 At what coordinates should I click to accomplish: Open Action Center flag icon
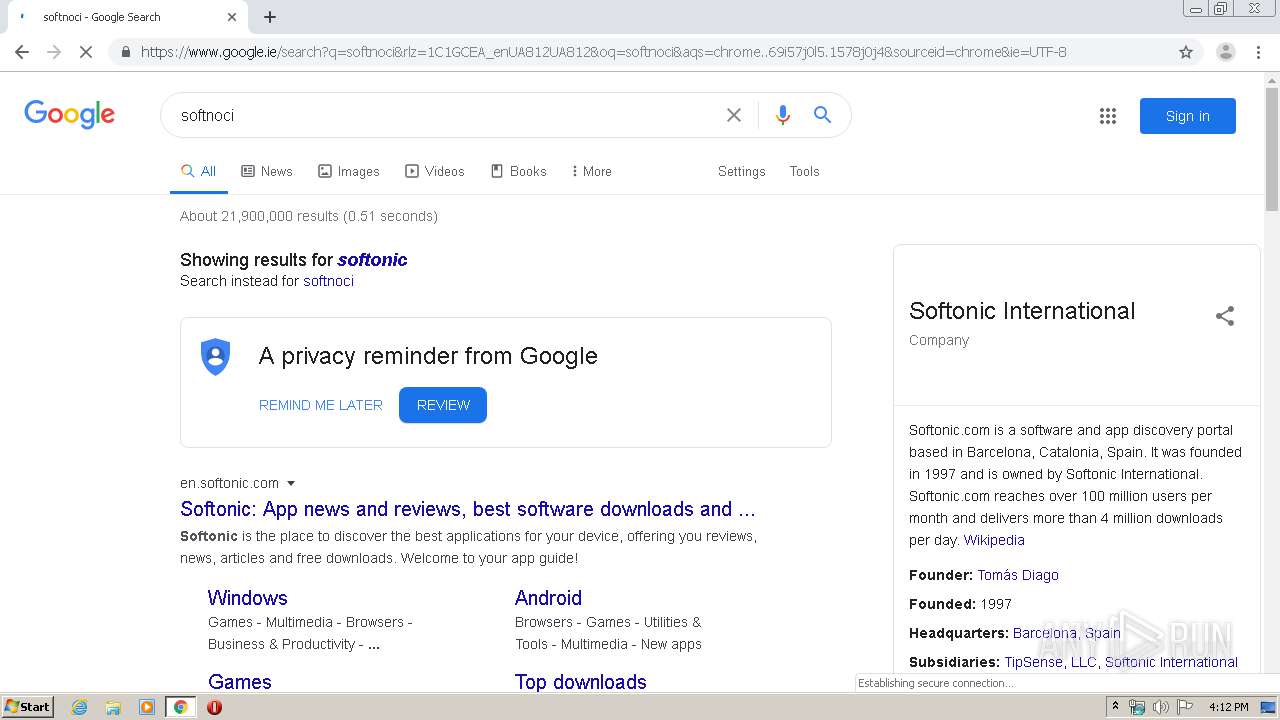1183,707
